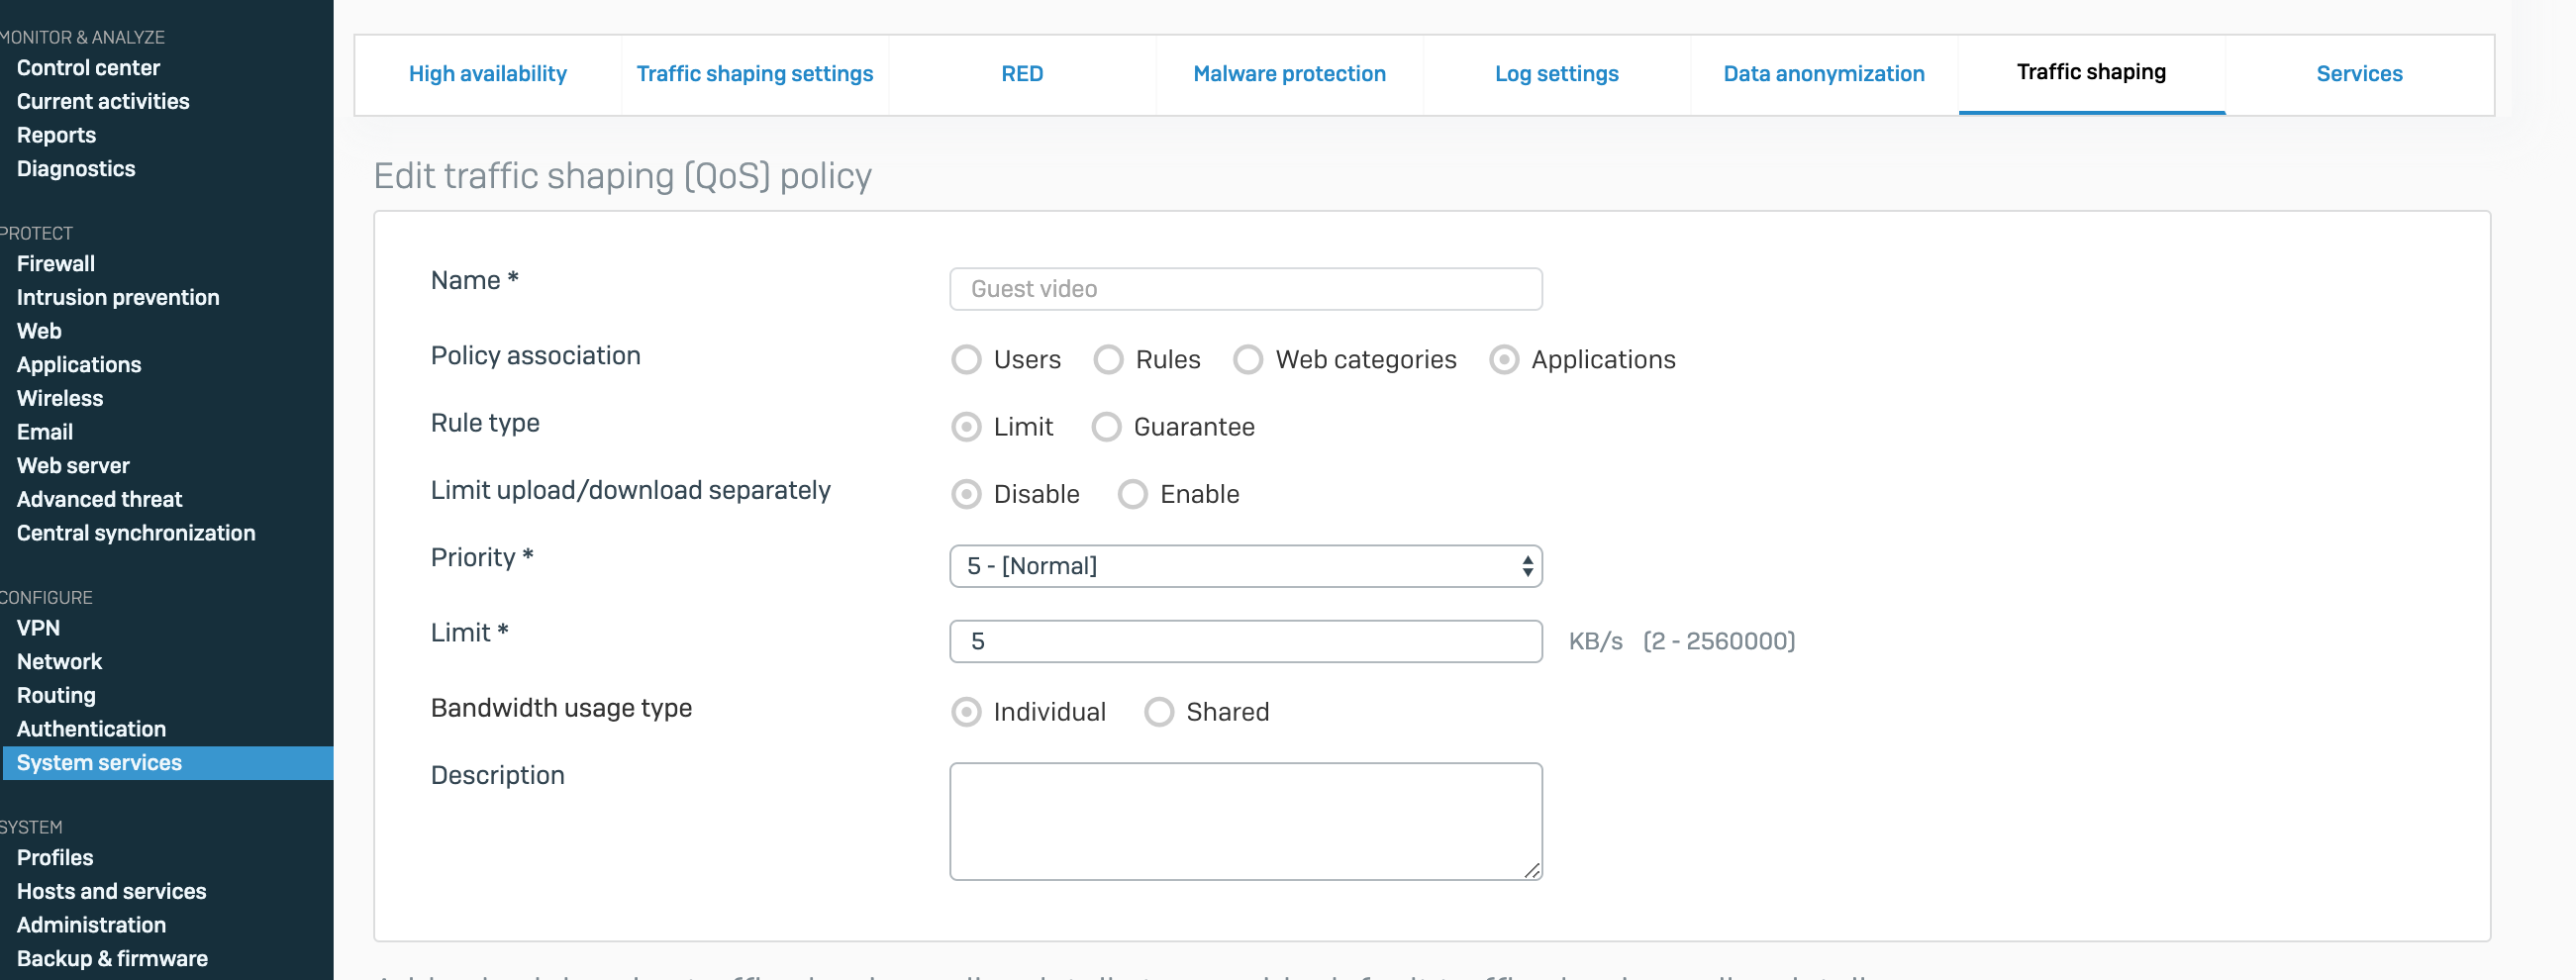Open Backup & firmware from sidebar
The height and width of the screenshot is (980, 2576).
112,958
